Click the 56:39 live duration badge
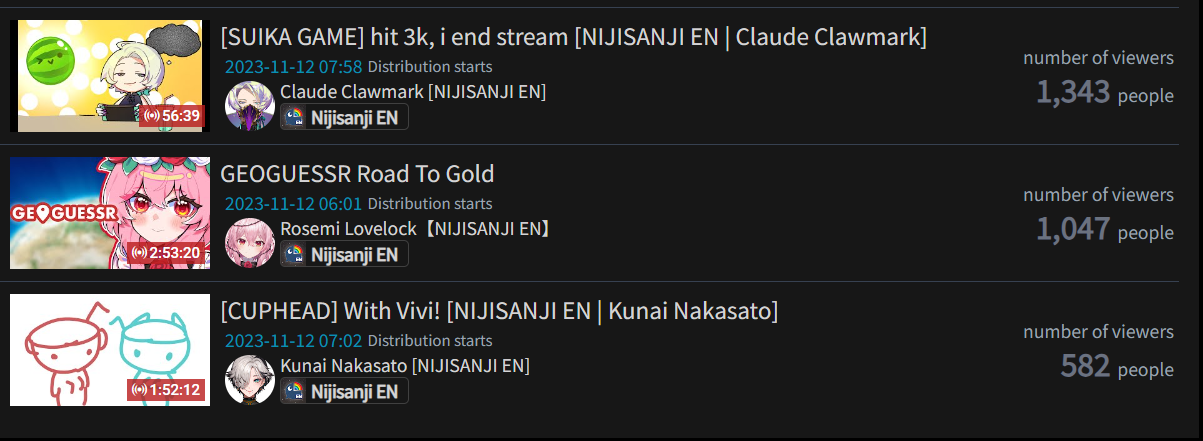 tap(172, 116)
